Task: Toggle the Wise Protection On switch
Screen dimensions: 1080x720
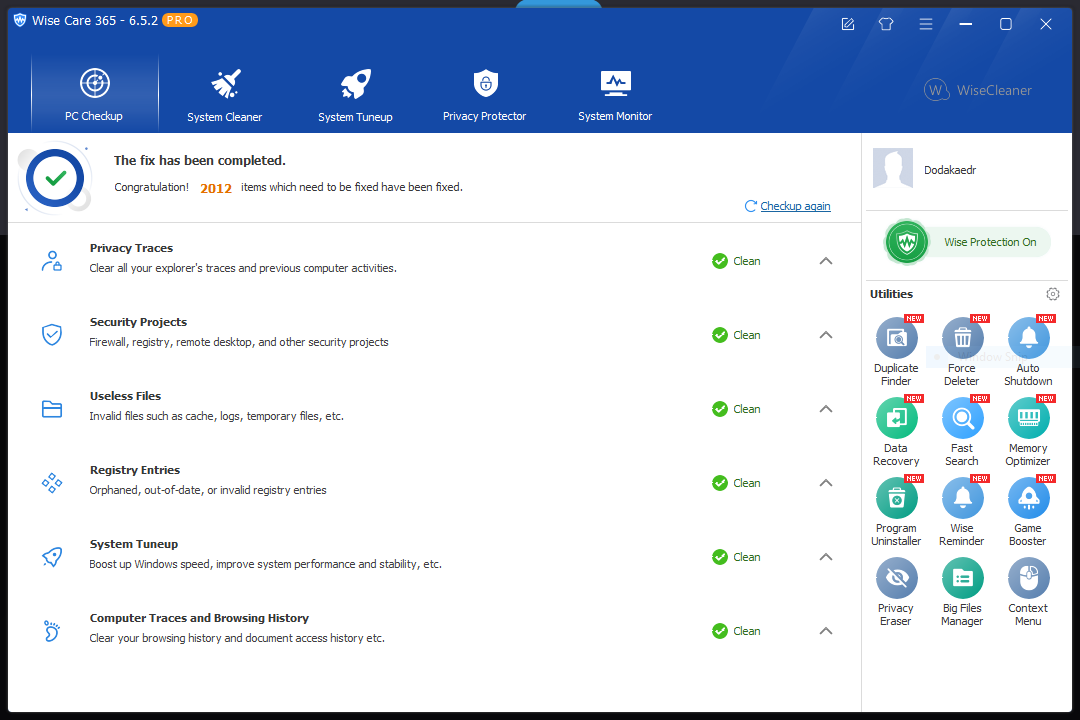Action: 968,242
